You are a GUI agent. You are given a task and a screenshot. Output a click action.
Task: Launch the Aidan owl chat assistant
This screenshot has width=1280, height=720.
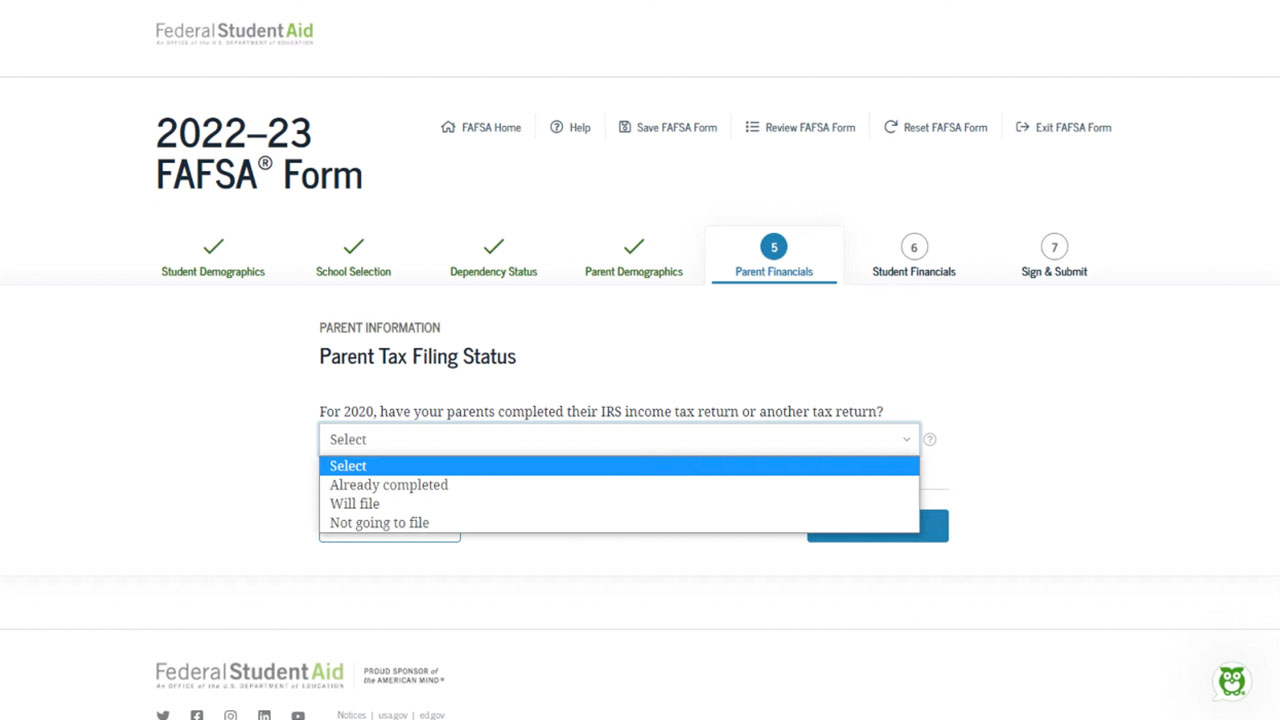1231,681
